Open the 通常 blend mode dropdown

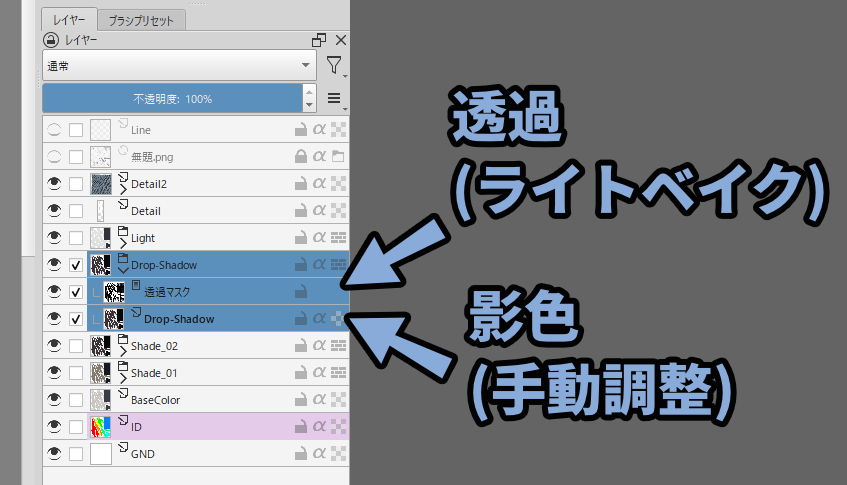coord(179,65)
